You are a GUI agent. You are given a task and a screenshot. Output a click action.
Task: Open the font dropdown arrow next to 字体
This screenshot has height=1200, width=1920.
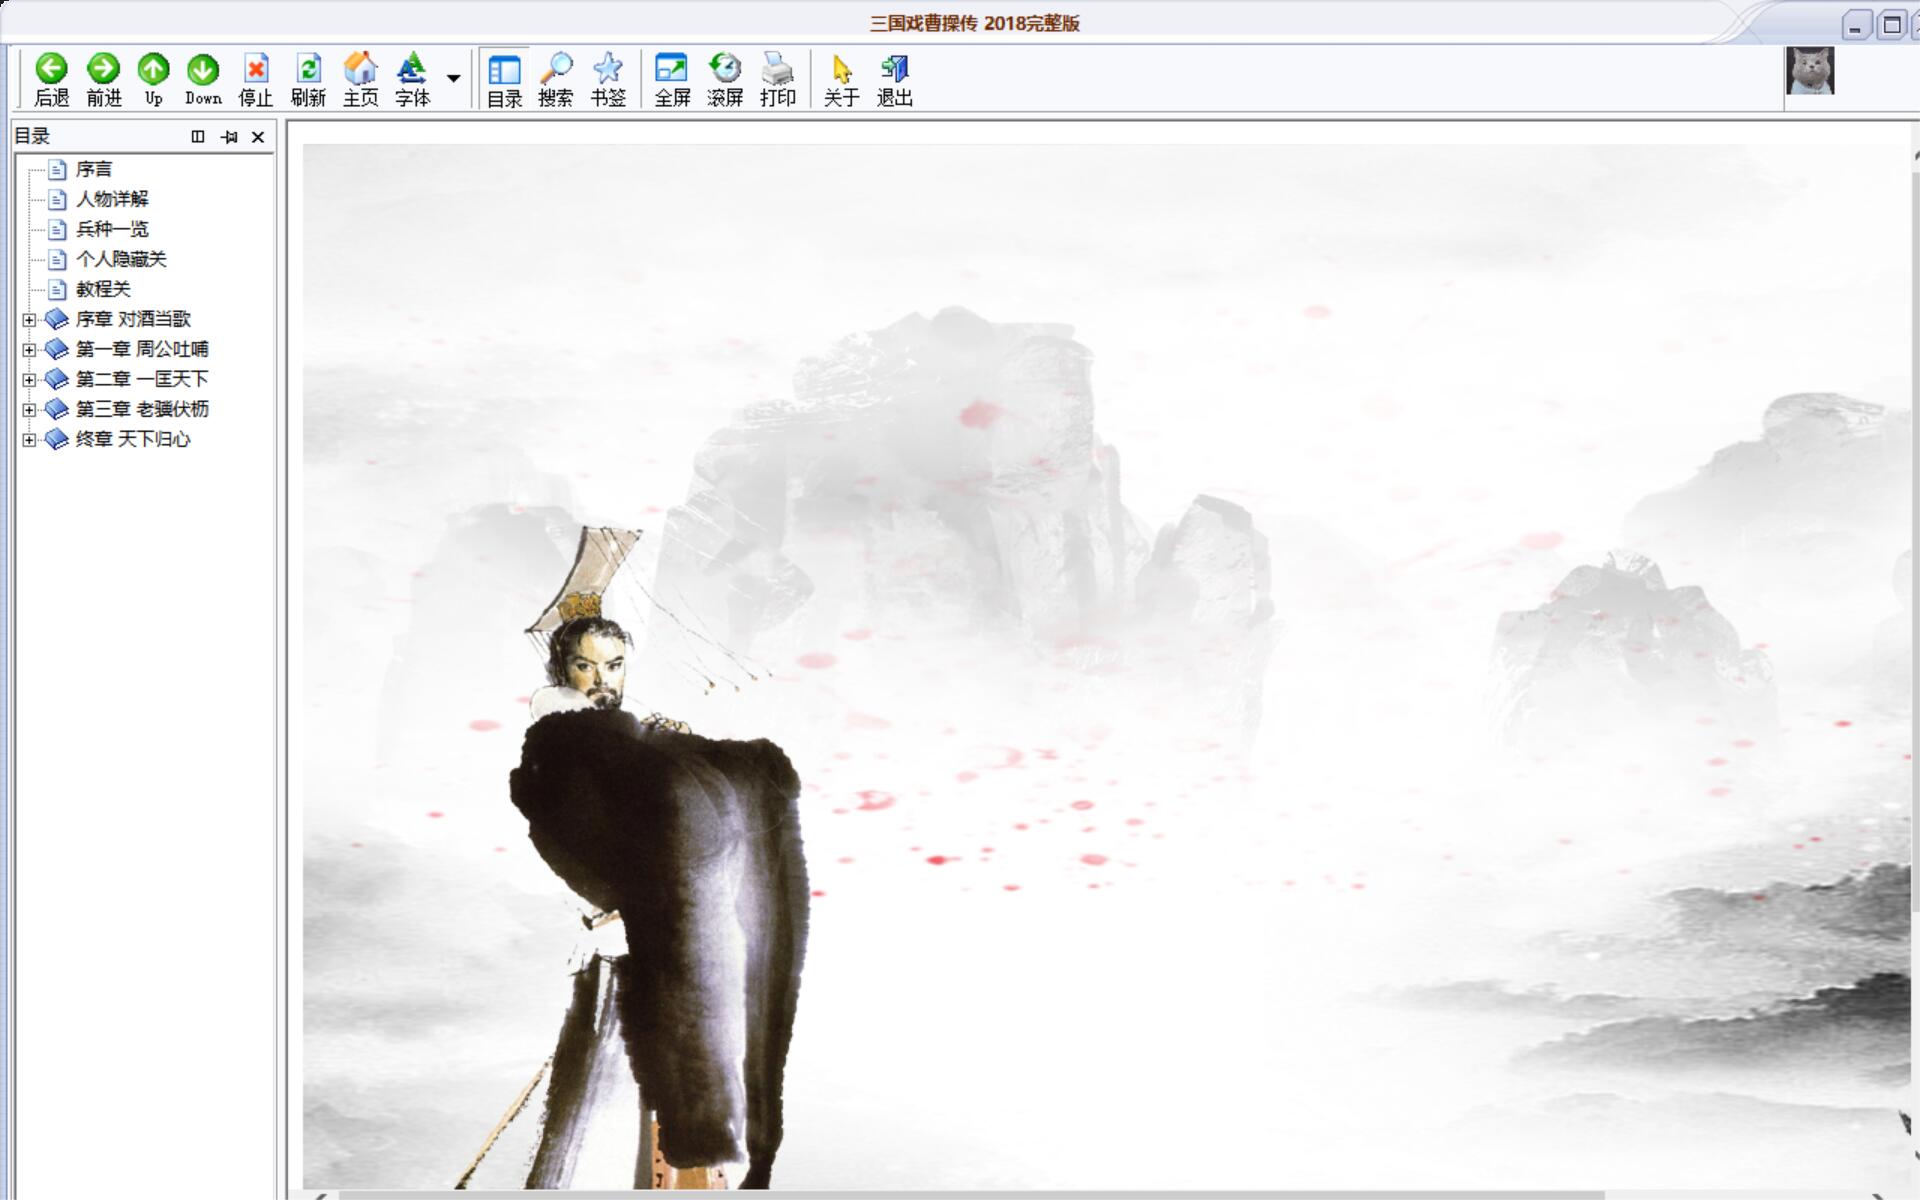[x=453, y=78]
